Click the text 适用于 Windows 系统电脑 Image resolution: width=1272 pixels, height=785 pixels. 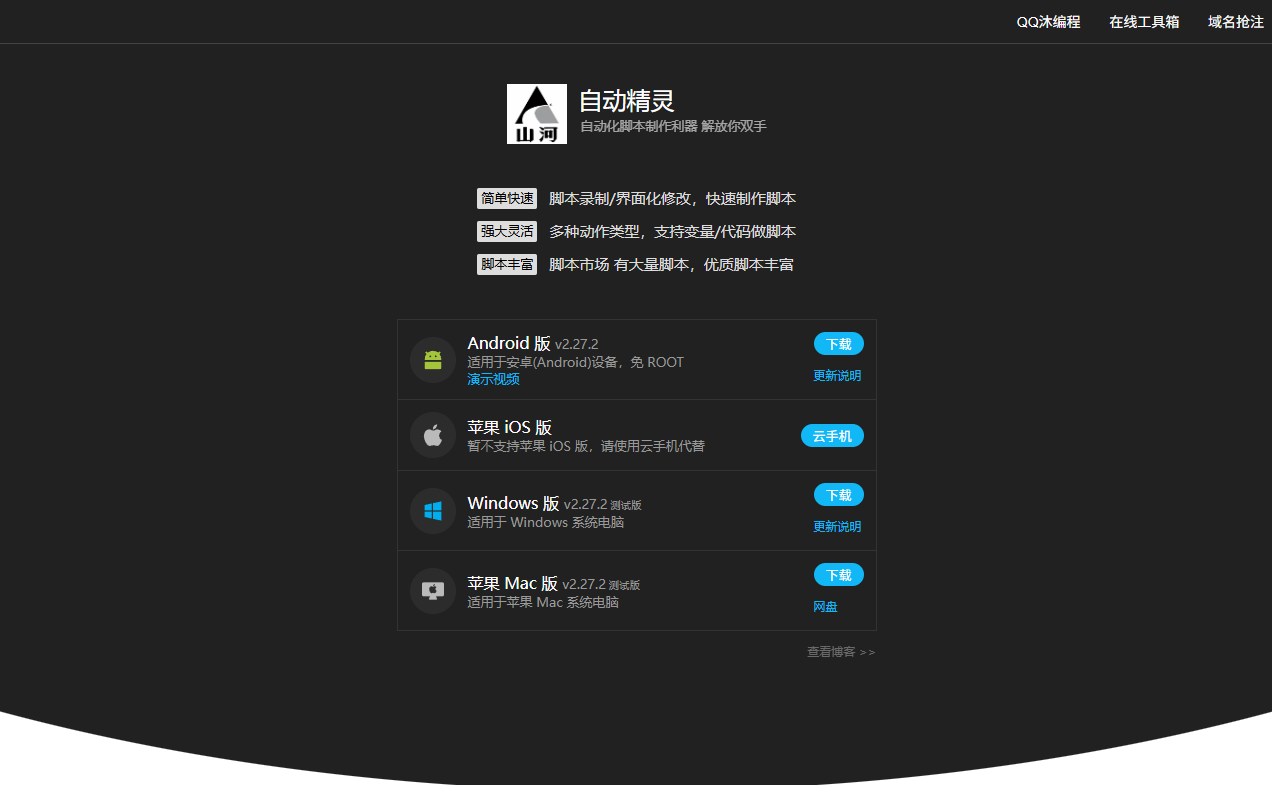click(546, 523)
